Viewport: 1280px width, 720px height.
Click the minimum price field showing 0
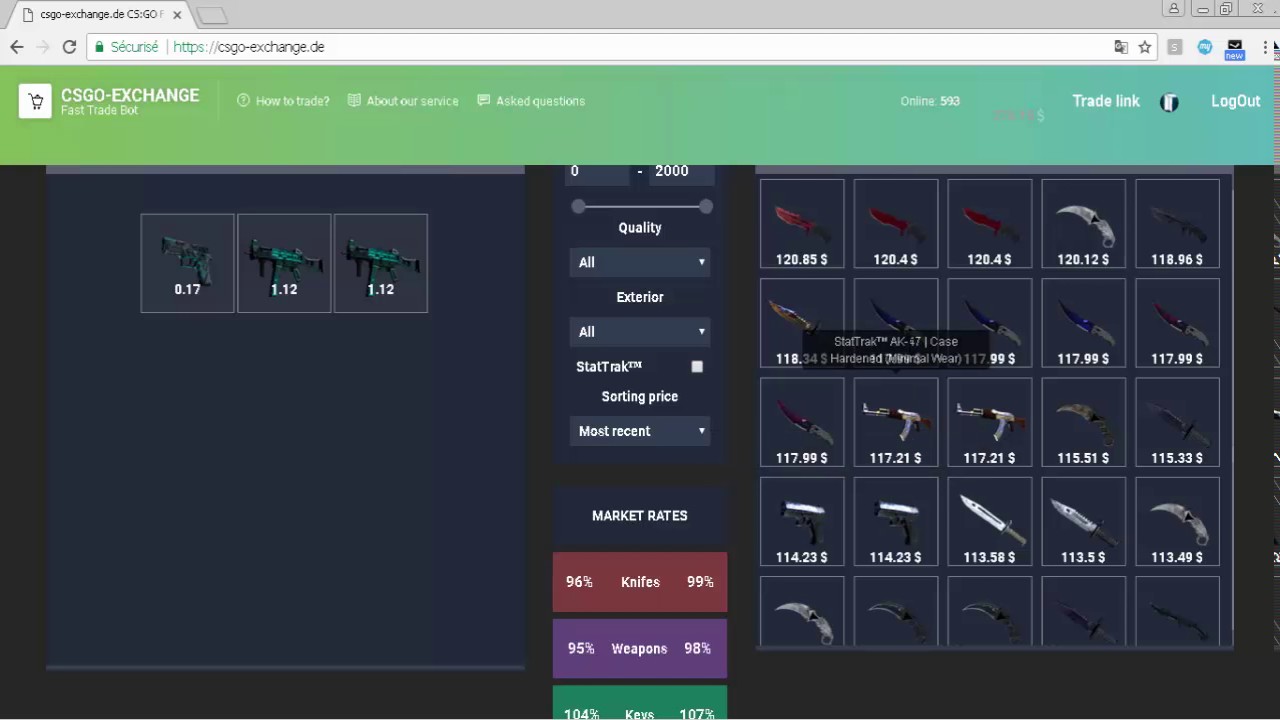(x=598, y=171)
